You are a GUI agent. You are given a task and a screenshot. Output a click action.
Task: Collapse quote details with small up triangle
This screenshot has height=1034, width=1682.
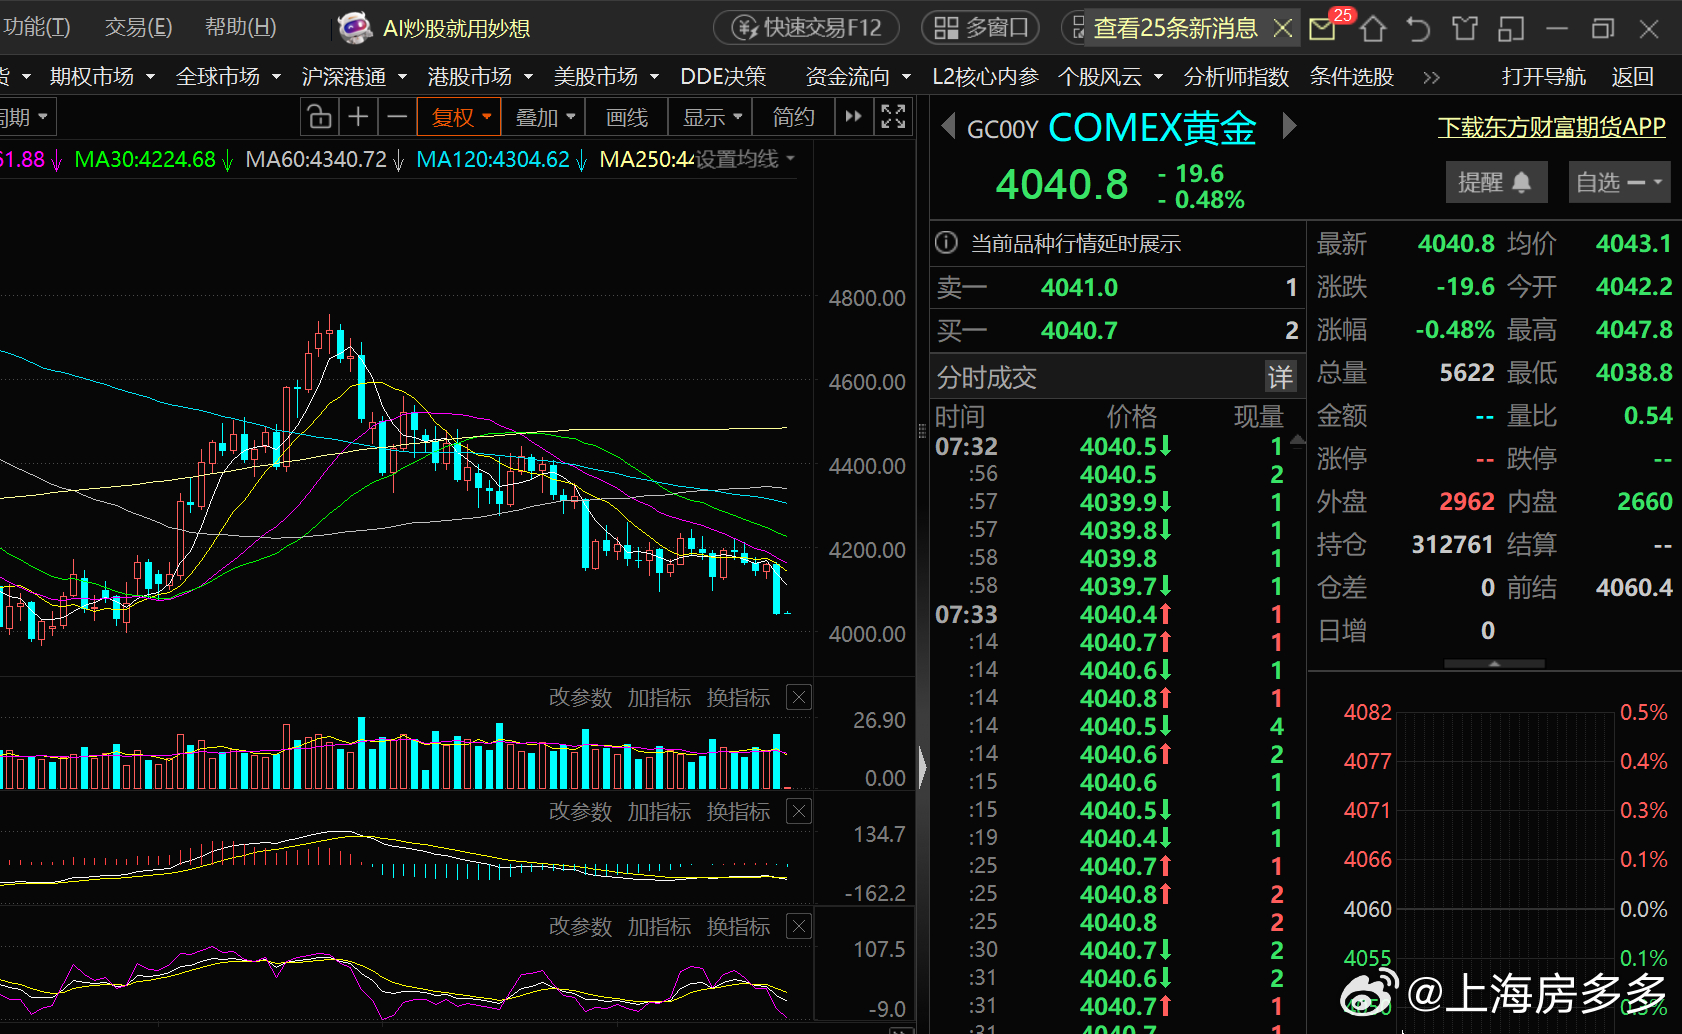(1494, 664)
